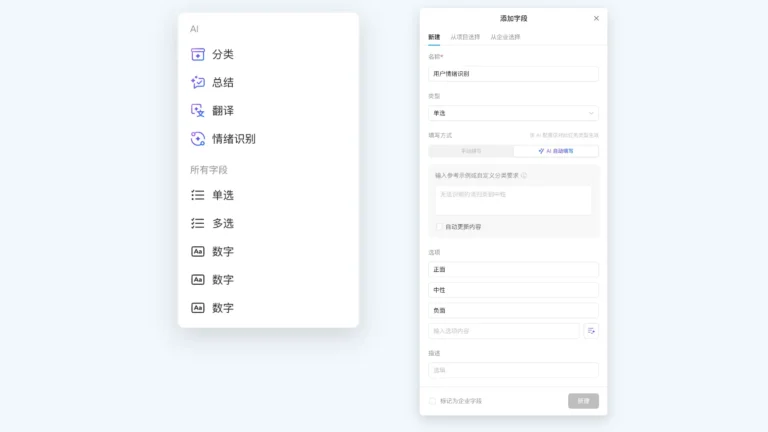768x432 pixels.
Task: Open the 类型 dropdown showing 单选
Action: tap(513, 113)
